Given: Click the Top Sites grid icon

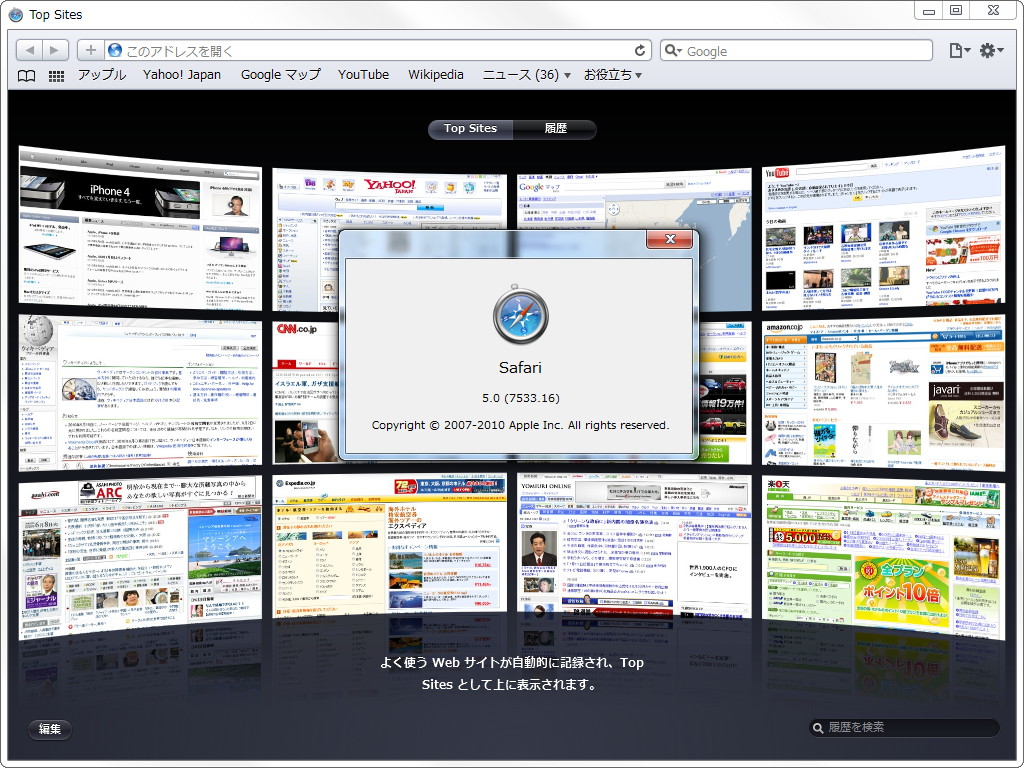Looking at the screenshot, I should pyautogui.click(x=57, y=74).
